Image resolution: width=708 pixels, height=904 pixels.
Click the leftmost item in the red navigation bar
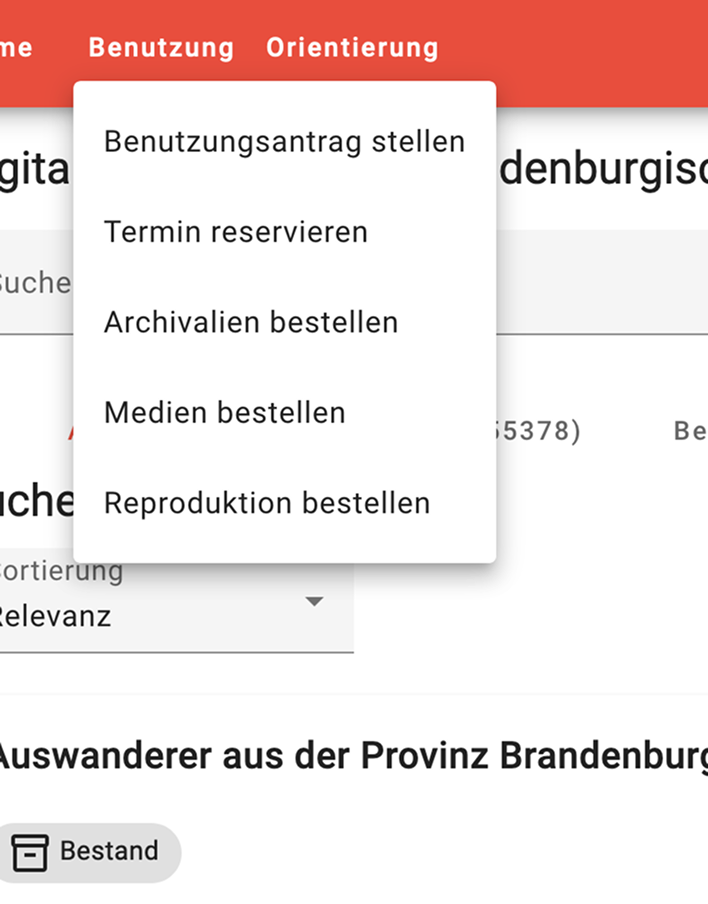(18, 47)
